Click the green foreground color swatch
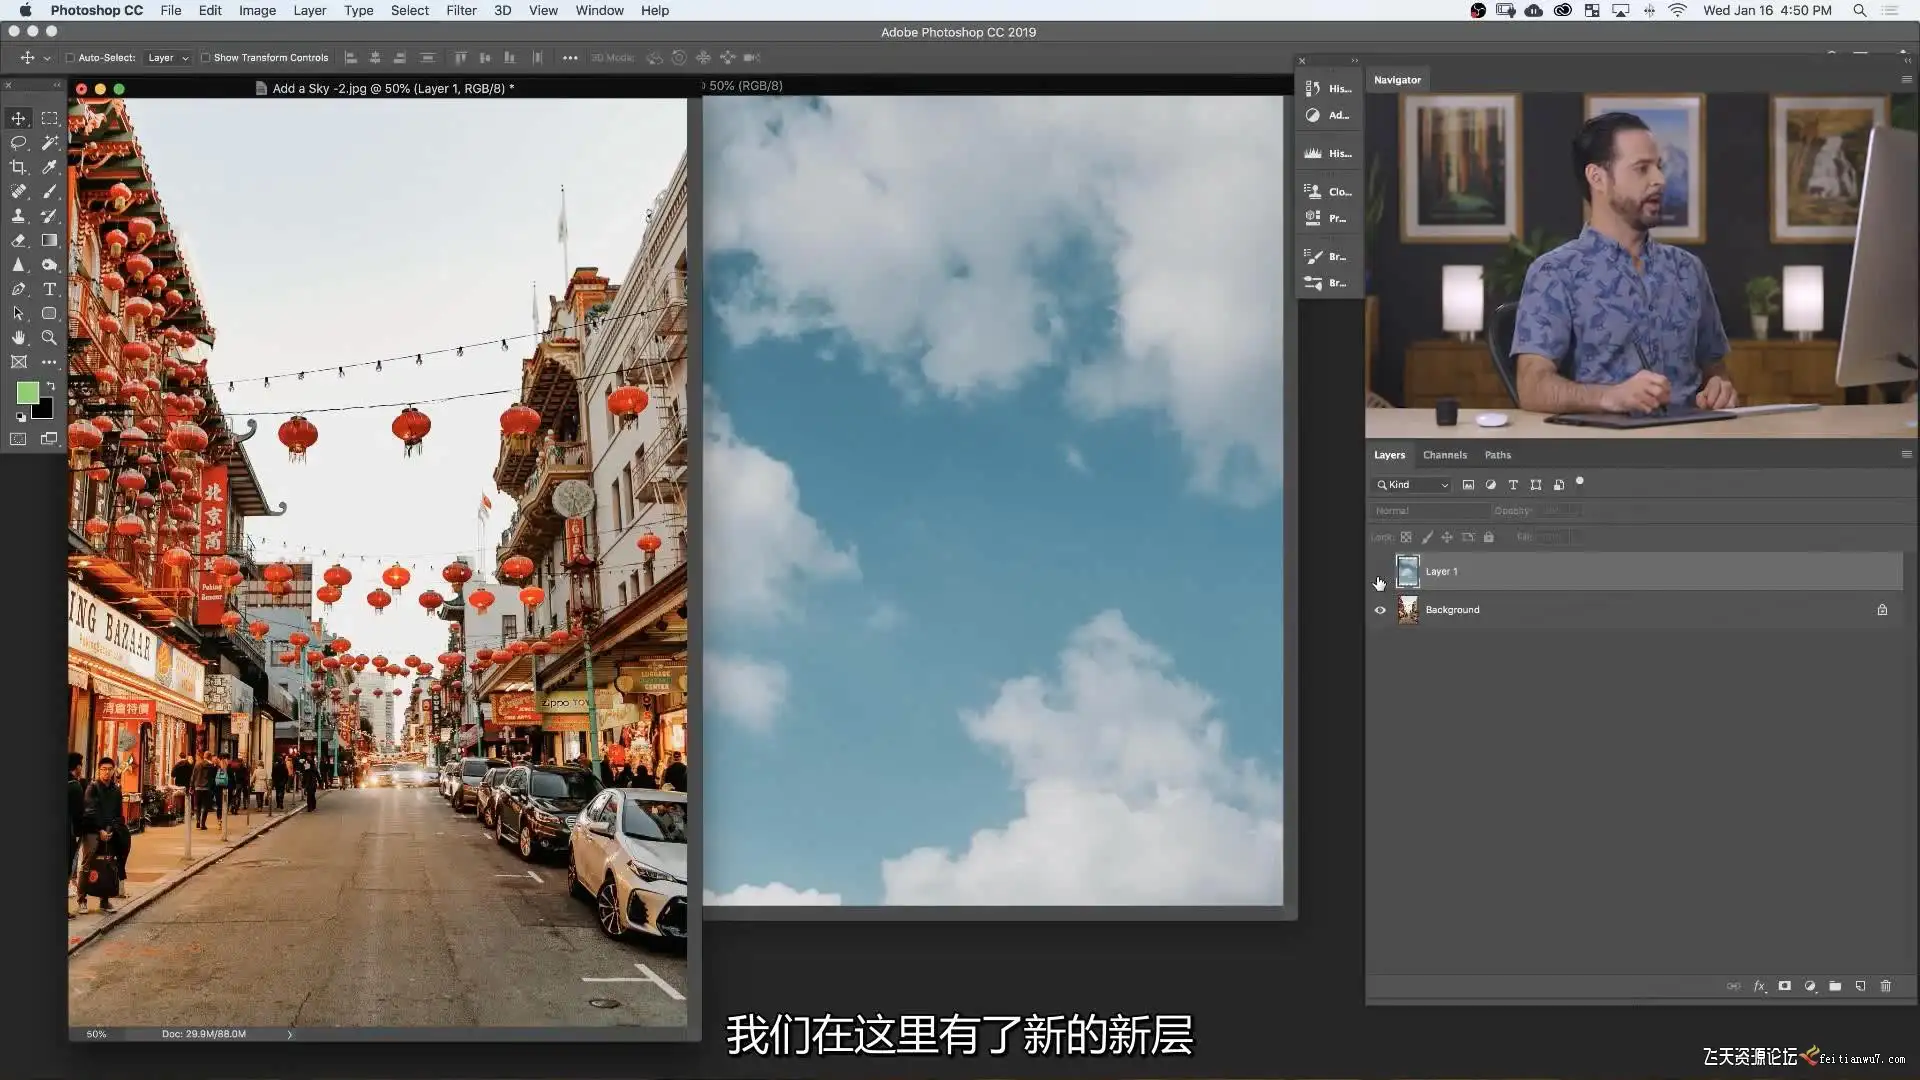 (27, 392)
